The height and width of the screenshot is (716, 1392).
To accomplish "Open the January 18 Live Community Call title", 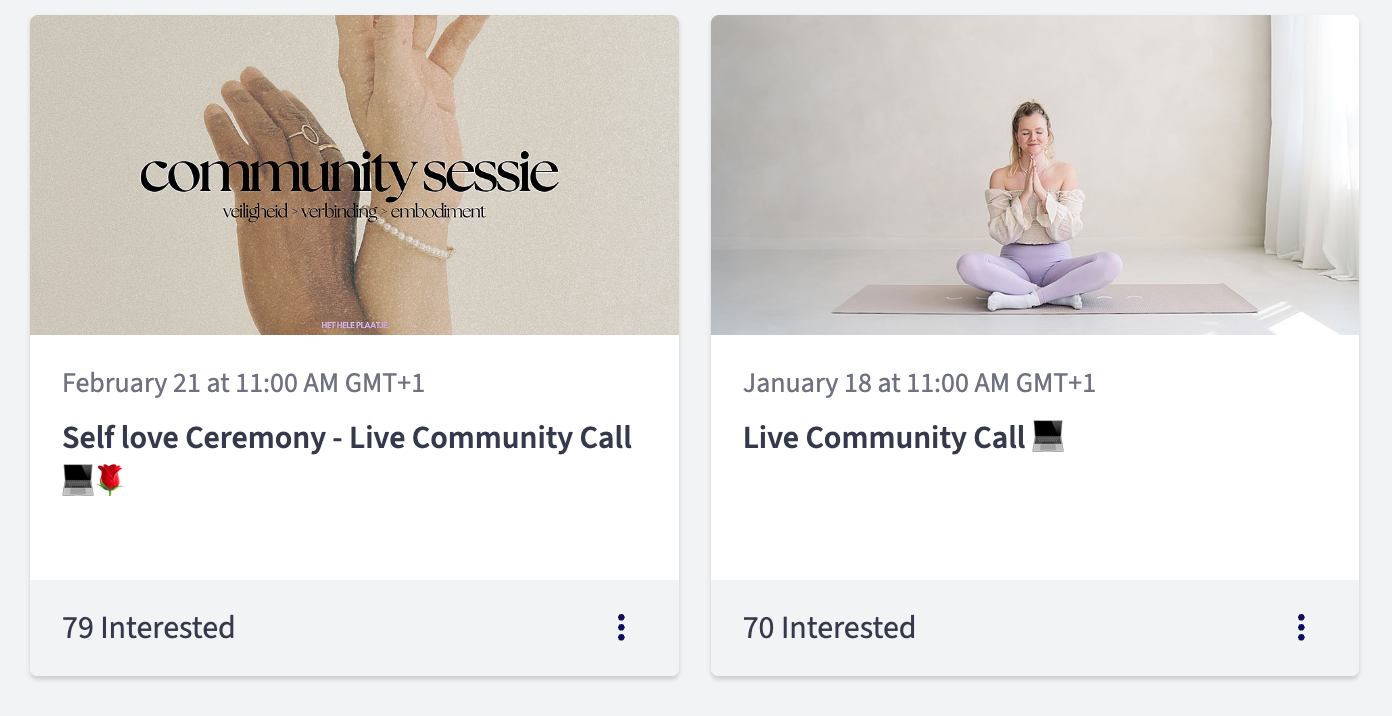I will (884, 438).
